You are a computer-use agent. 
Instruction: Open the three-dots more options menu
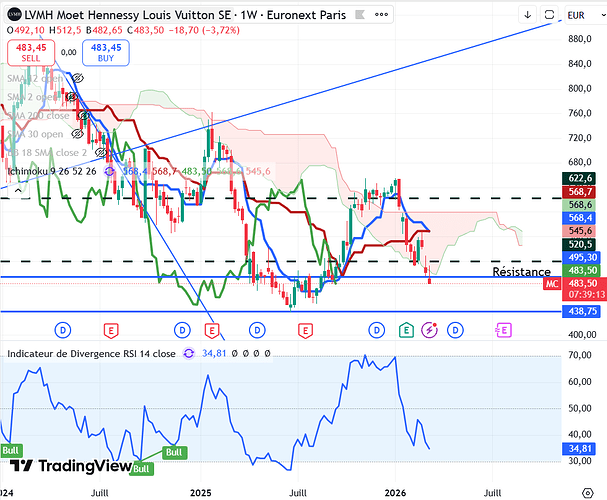click(381, 15)
